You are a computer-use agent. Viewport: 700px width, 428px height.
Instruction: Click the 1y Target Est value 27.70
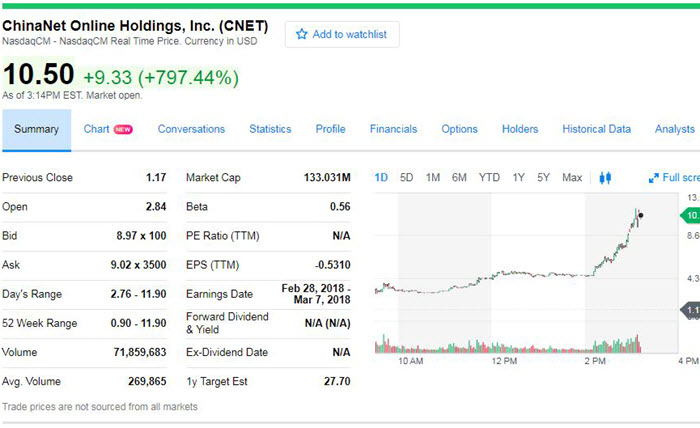point(337,382)
